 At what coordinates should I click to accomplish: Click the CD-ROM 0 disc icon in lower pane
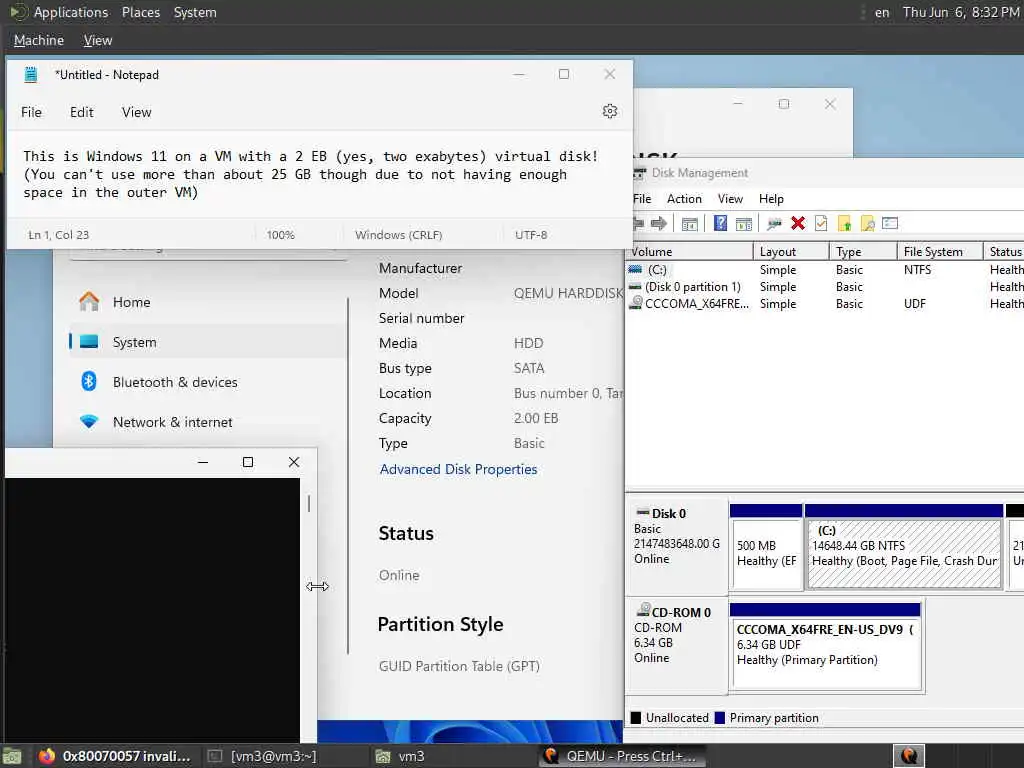(643, 611)
